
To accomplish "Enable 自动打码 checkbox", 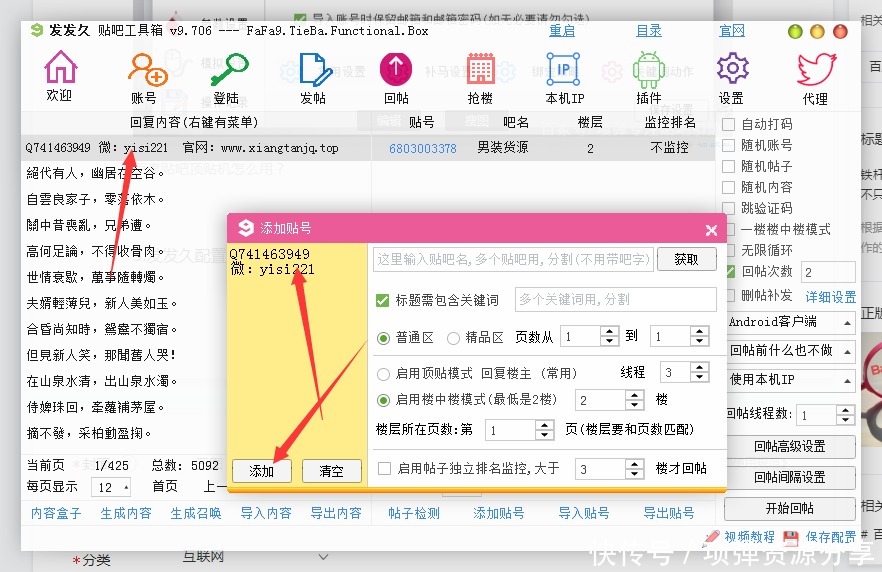I will [x=728, y=124].
